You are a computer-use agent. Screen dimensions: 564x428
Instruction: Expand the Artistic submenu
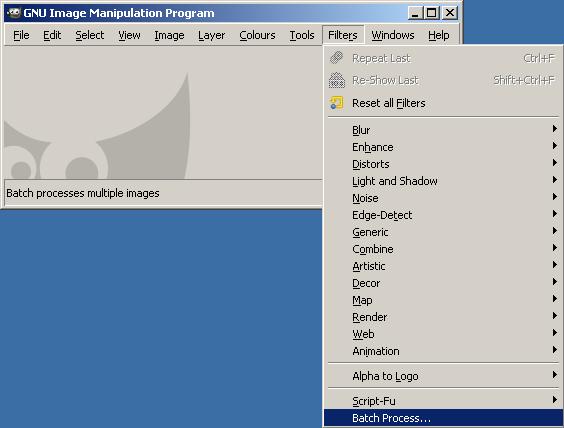pos(443,266)
